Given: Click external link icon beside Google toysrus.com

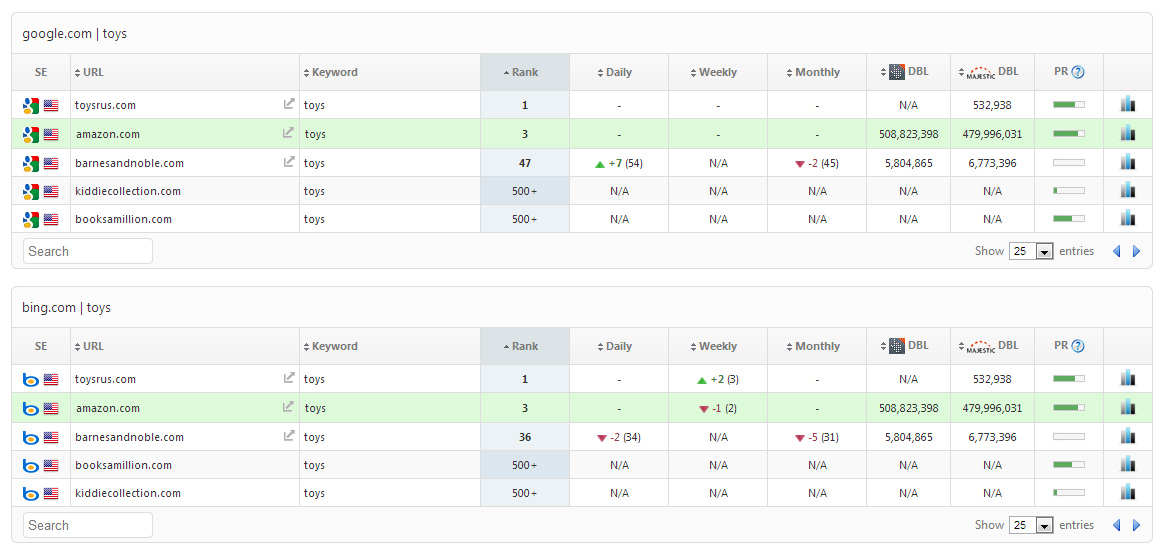Looking at the screenshot, I should click(289, 104).
